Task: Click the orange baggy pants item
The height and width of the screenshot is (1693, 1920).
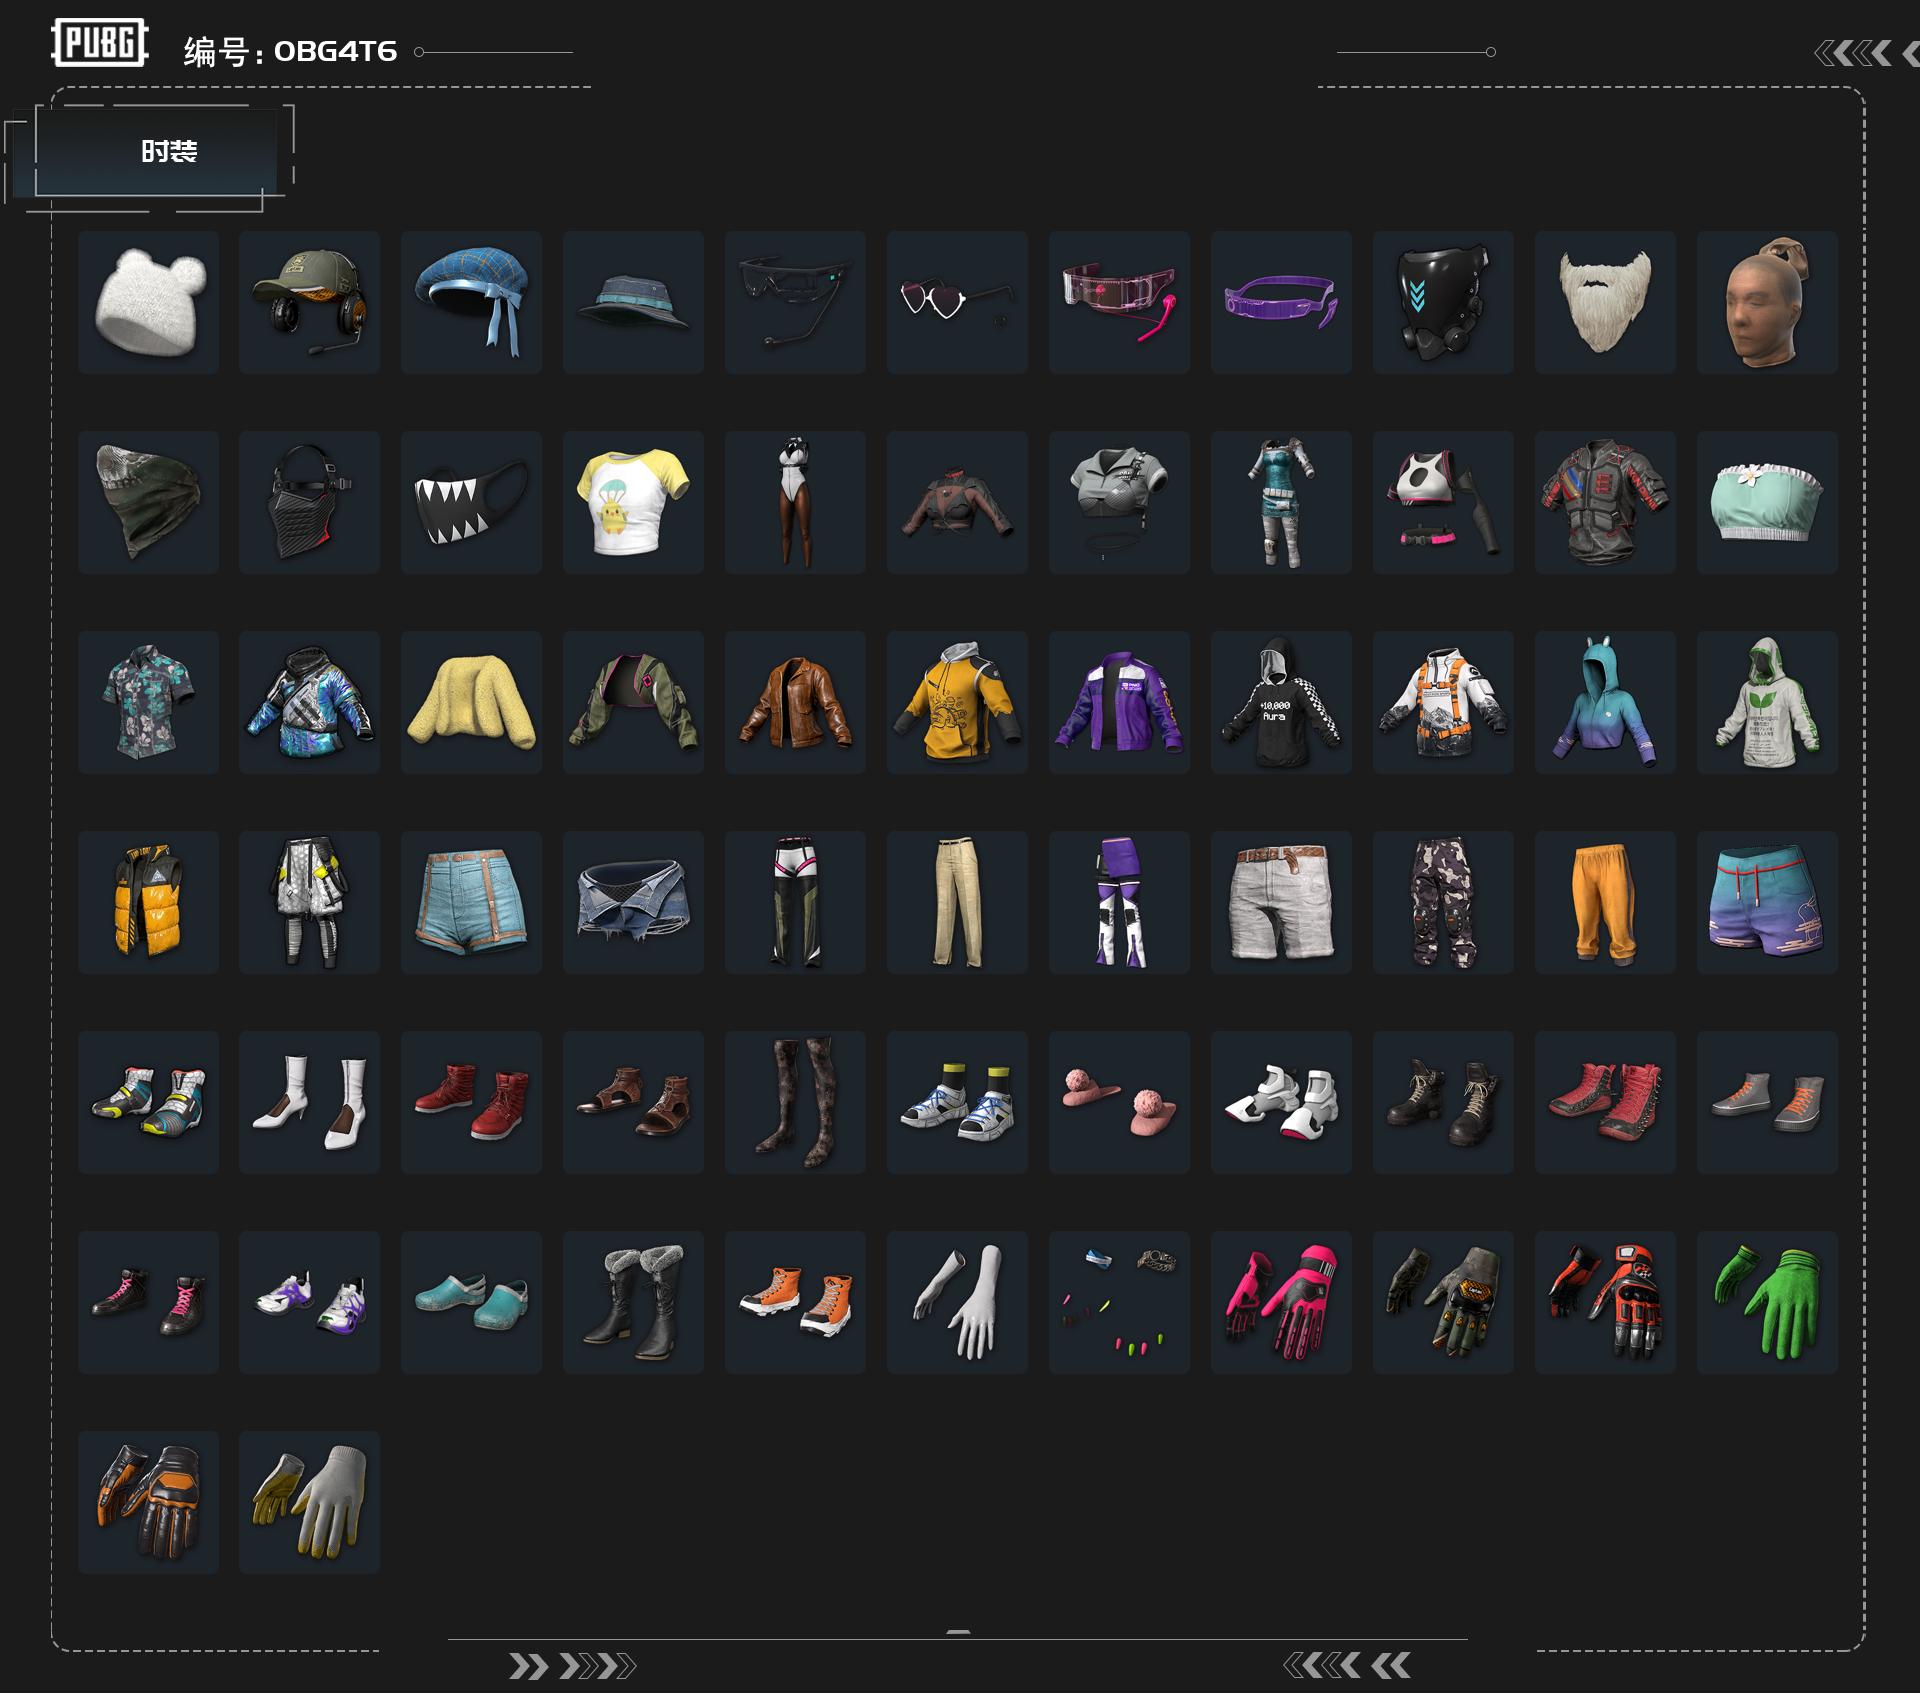Action: click(x=1605, y=902)
